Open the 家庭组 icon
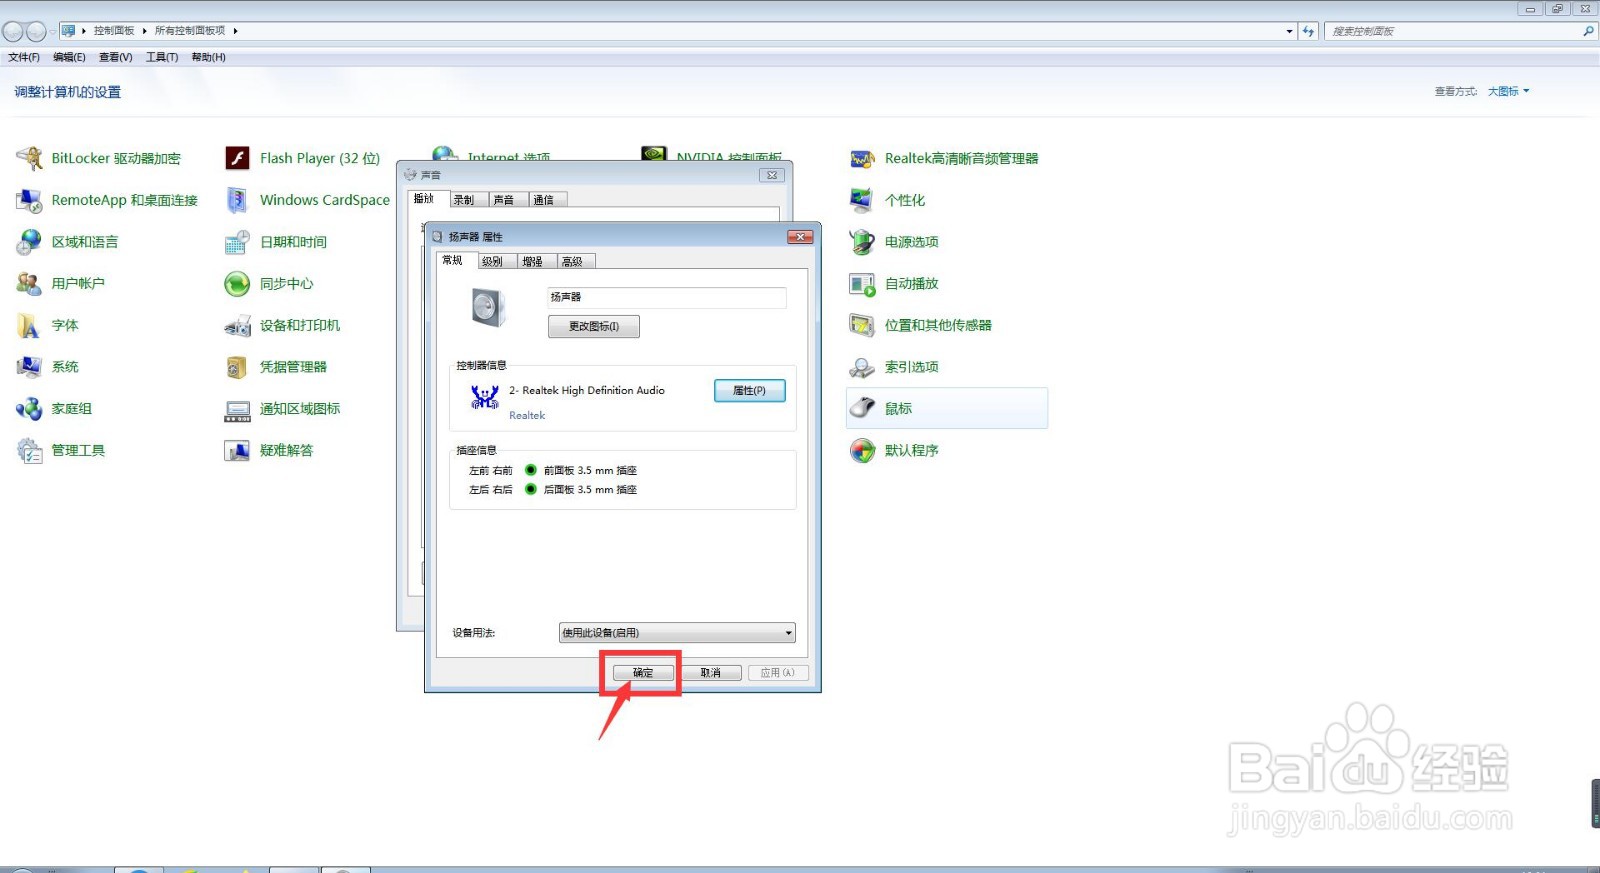The width and height of the screenshot is (1600, 873). pyautogui.click(x=30, y=409)
